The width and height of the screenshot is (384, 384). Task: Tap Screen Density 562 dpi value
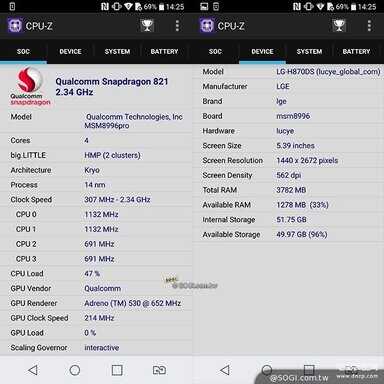(x=289, y=175)
